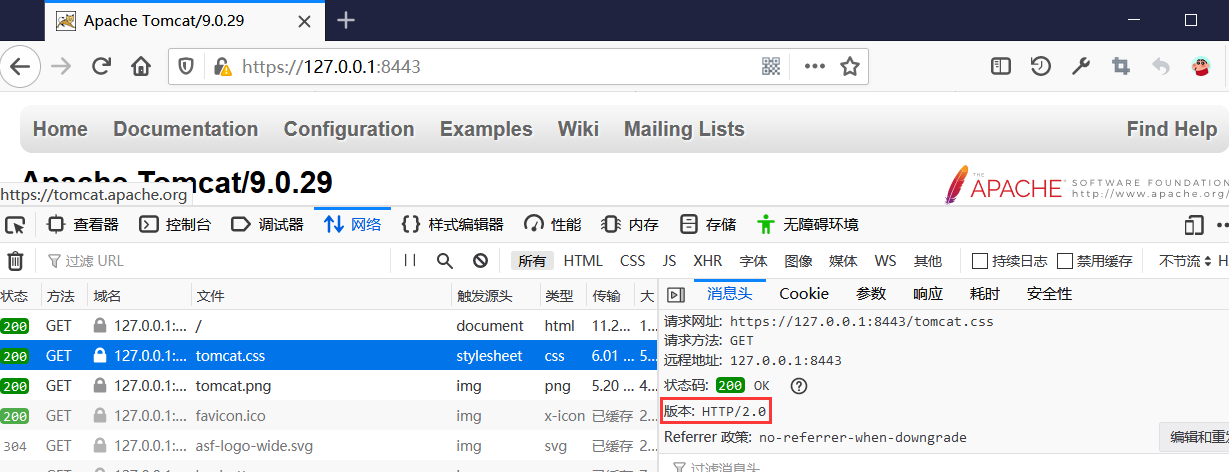Filter requests by 媒体
The width and height of the screenshot is (1229, 472).
click(843, 261)
